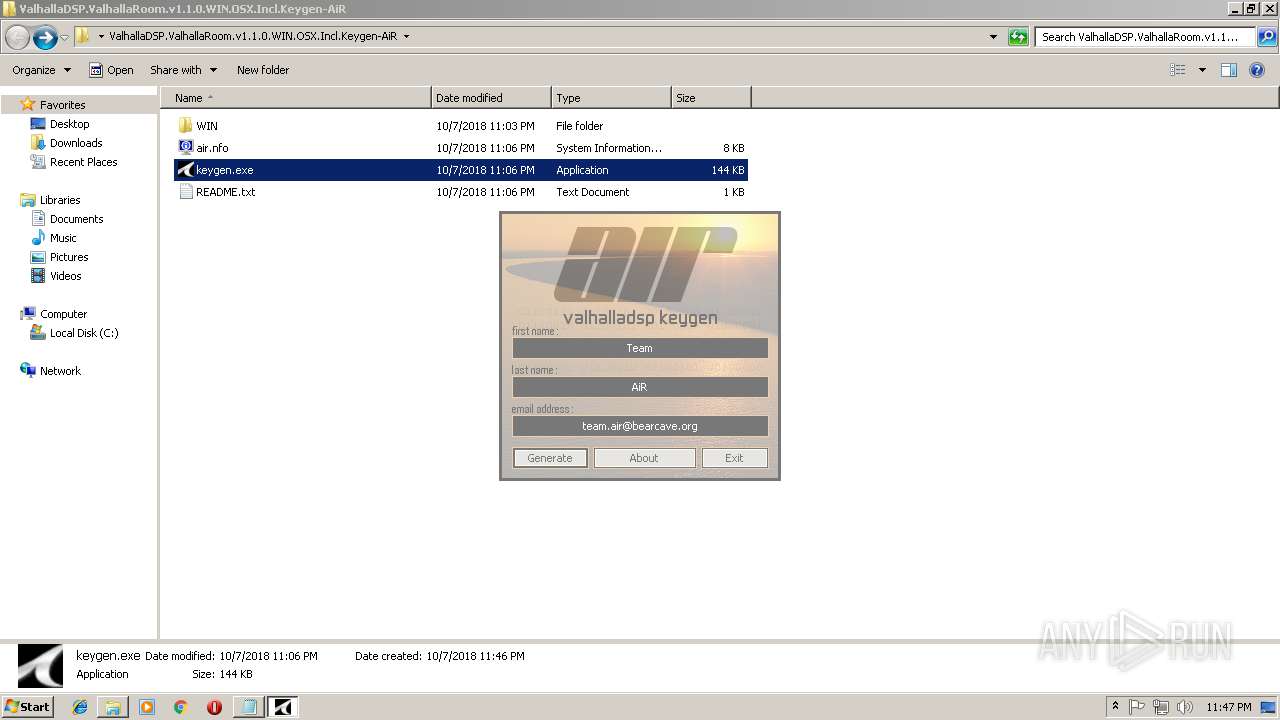Viewport: 1280px width, 720px height.
Task: Click the last name field containing AiR
Action: click(x=640, y=387)
